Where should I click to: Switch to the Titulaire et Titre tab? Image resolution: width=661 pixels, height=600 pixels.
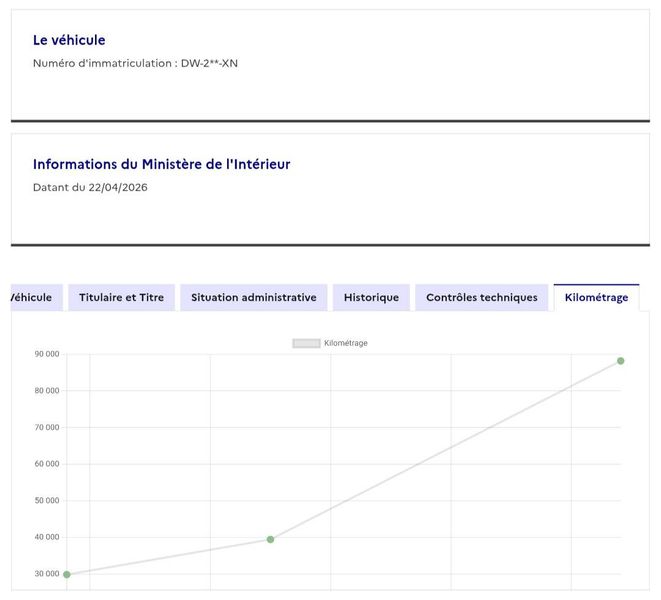(121, 298)
